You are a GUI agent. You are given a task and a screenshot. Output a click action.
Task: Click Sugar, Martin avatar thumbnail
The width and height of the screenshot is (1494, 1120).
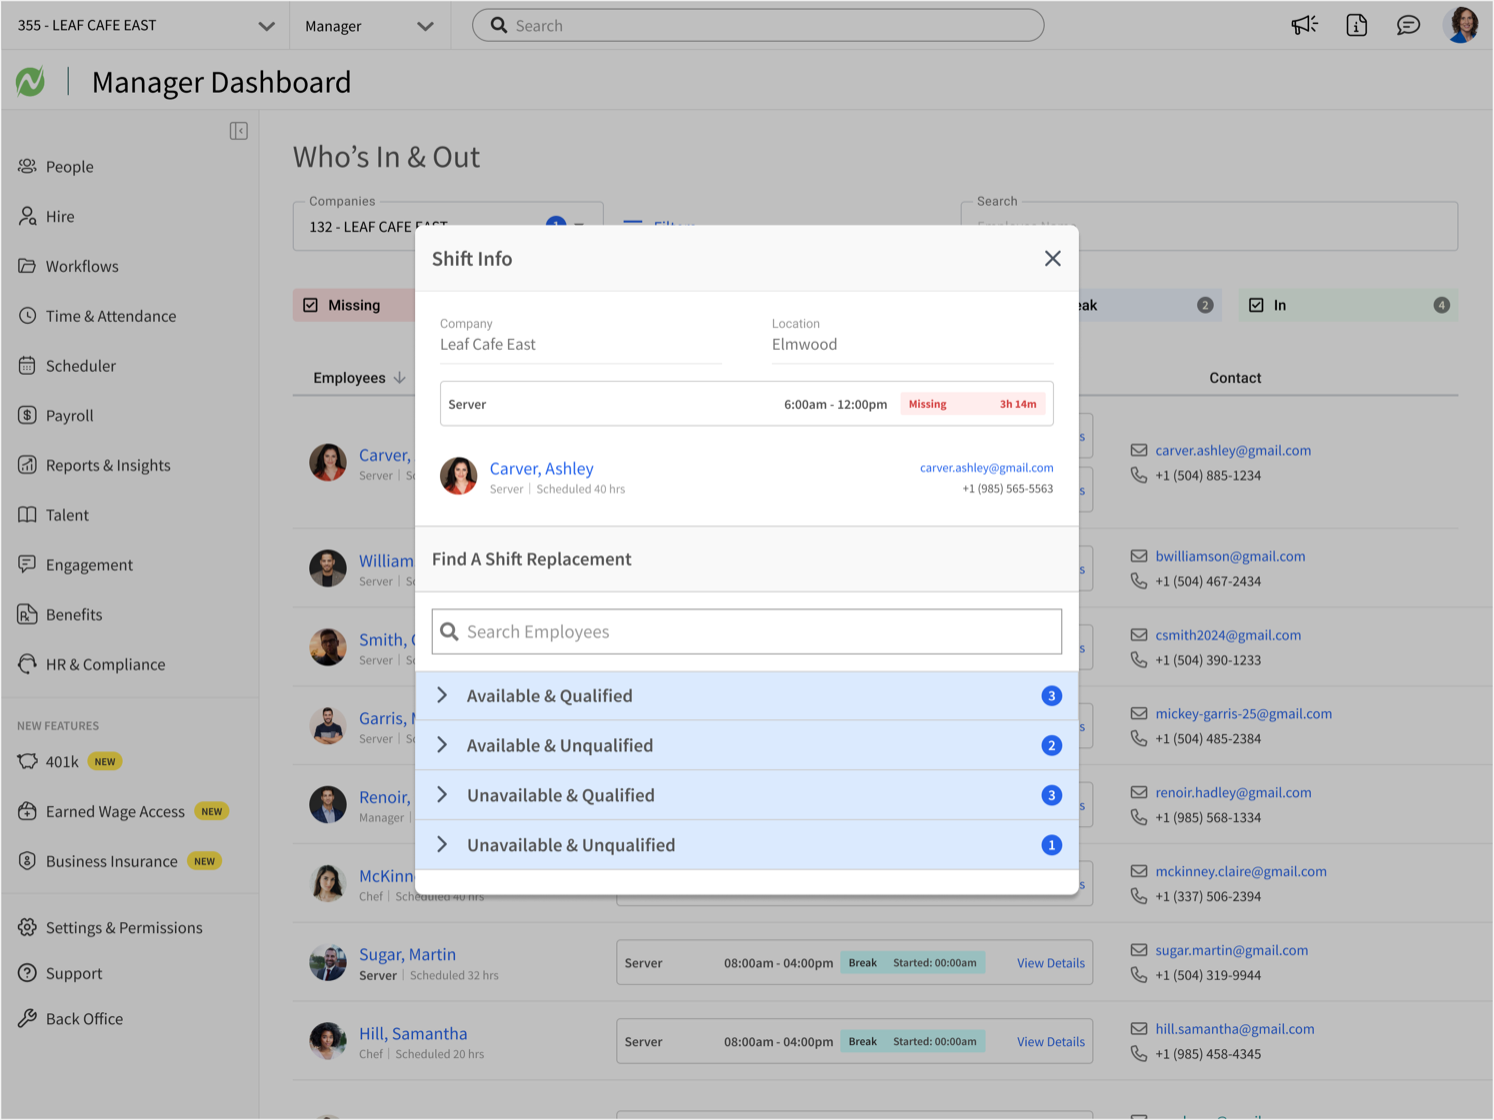click(x=327, y=962)
